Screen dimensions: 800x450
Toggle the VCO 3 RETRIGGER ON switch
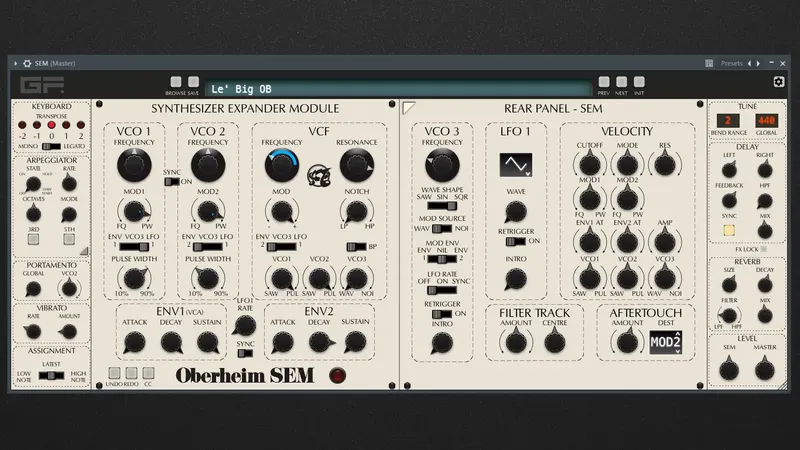point(442,314)
